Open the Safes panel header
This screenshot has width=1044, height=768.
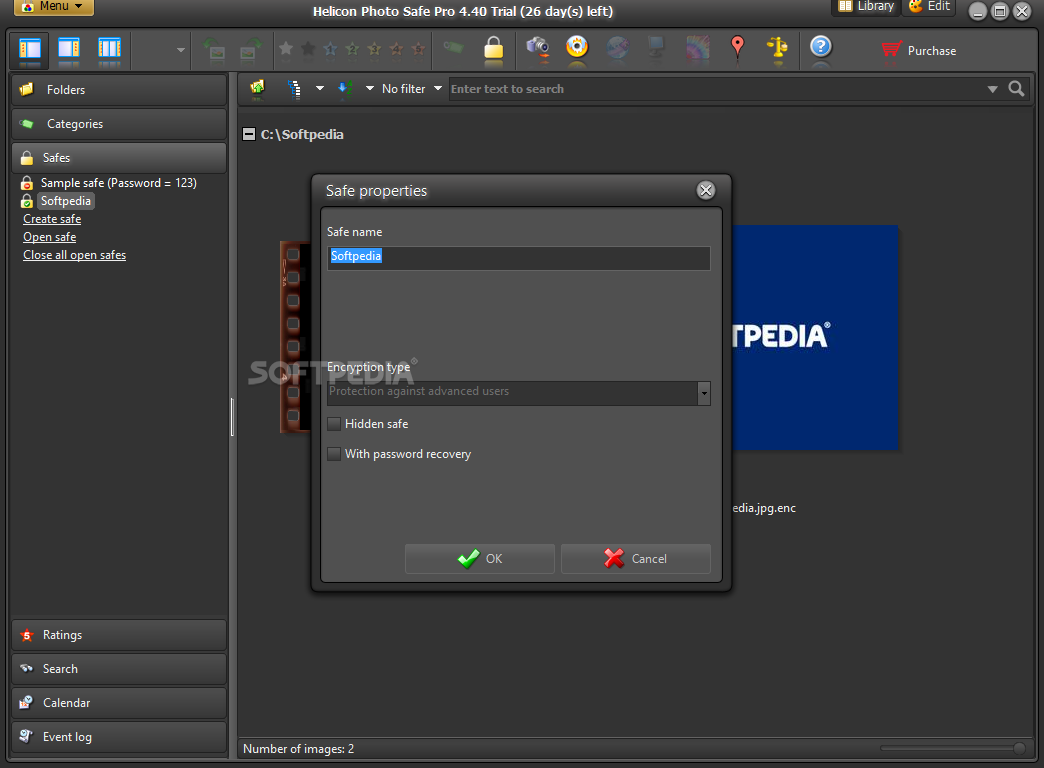pos(119,158)
